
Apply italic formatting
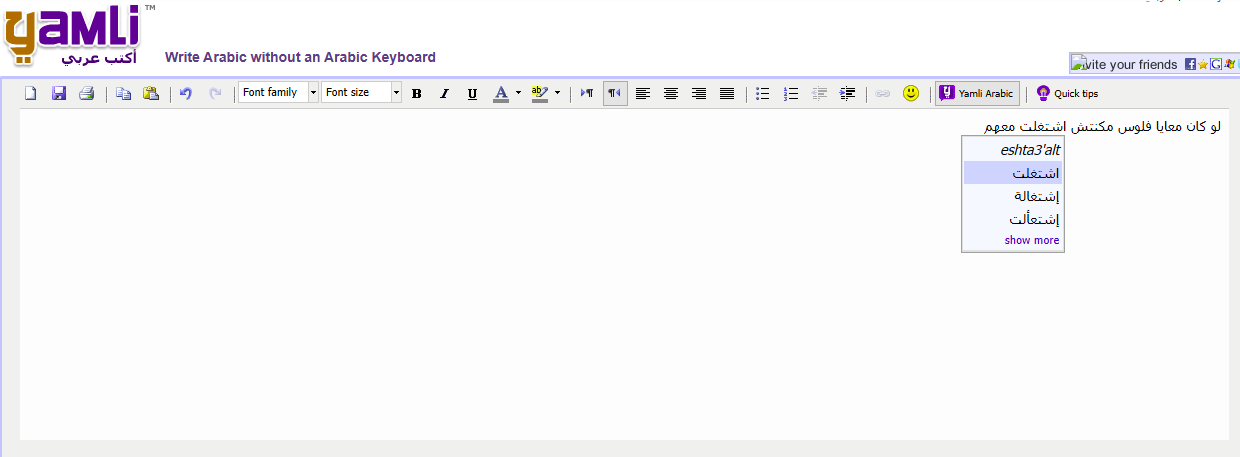pyautogui.click(x=445, y=93)
